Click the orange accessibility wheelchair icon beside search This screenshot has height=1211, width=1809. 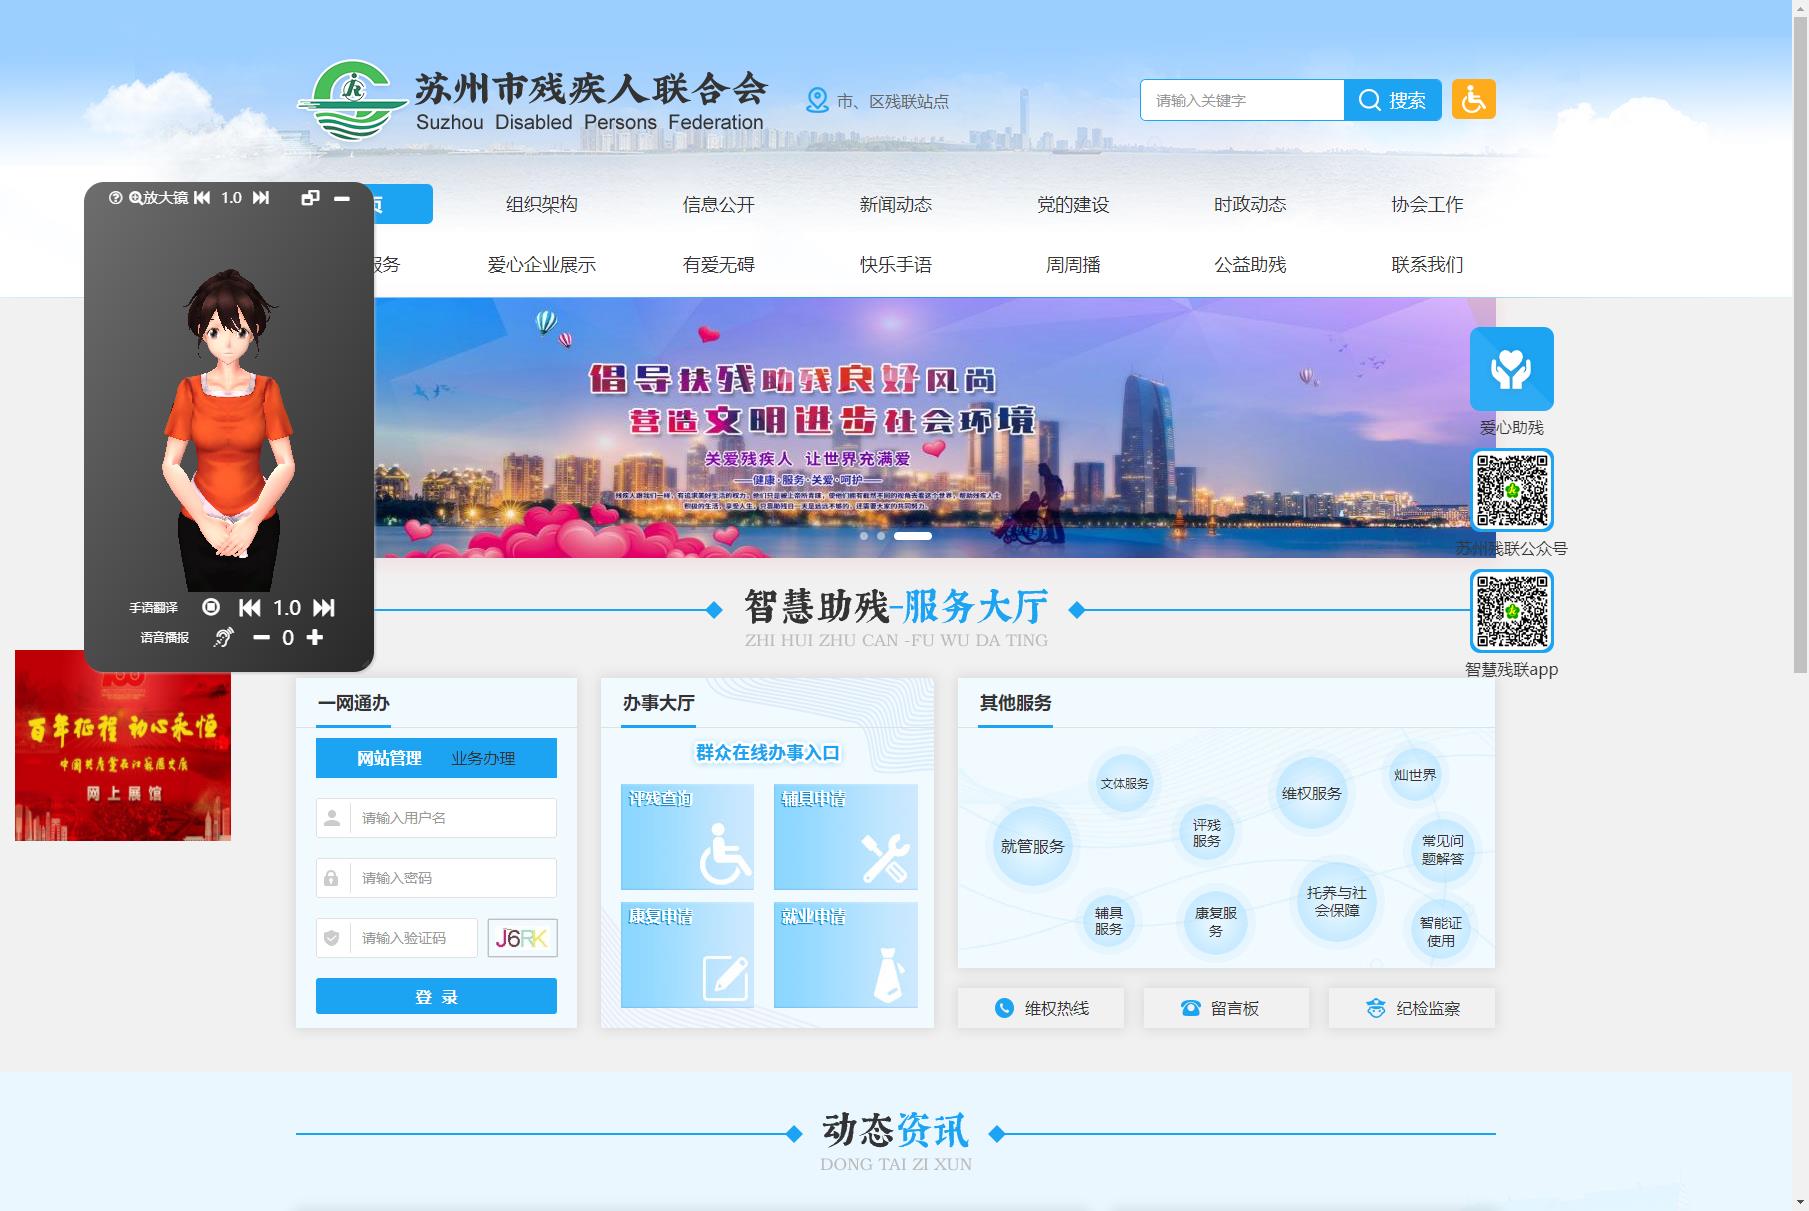(x=1473, y=99)
